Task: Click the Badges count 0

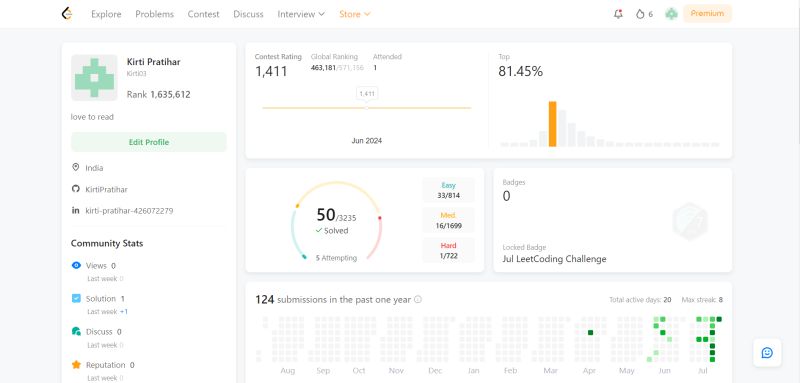Action: pos(506,196)
